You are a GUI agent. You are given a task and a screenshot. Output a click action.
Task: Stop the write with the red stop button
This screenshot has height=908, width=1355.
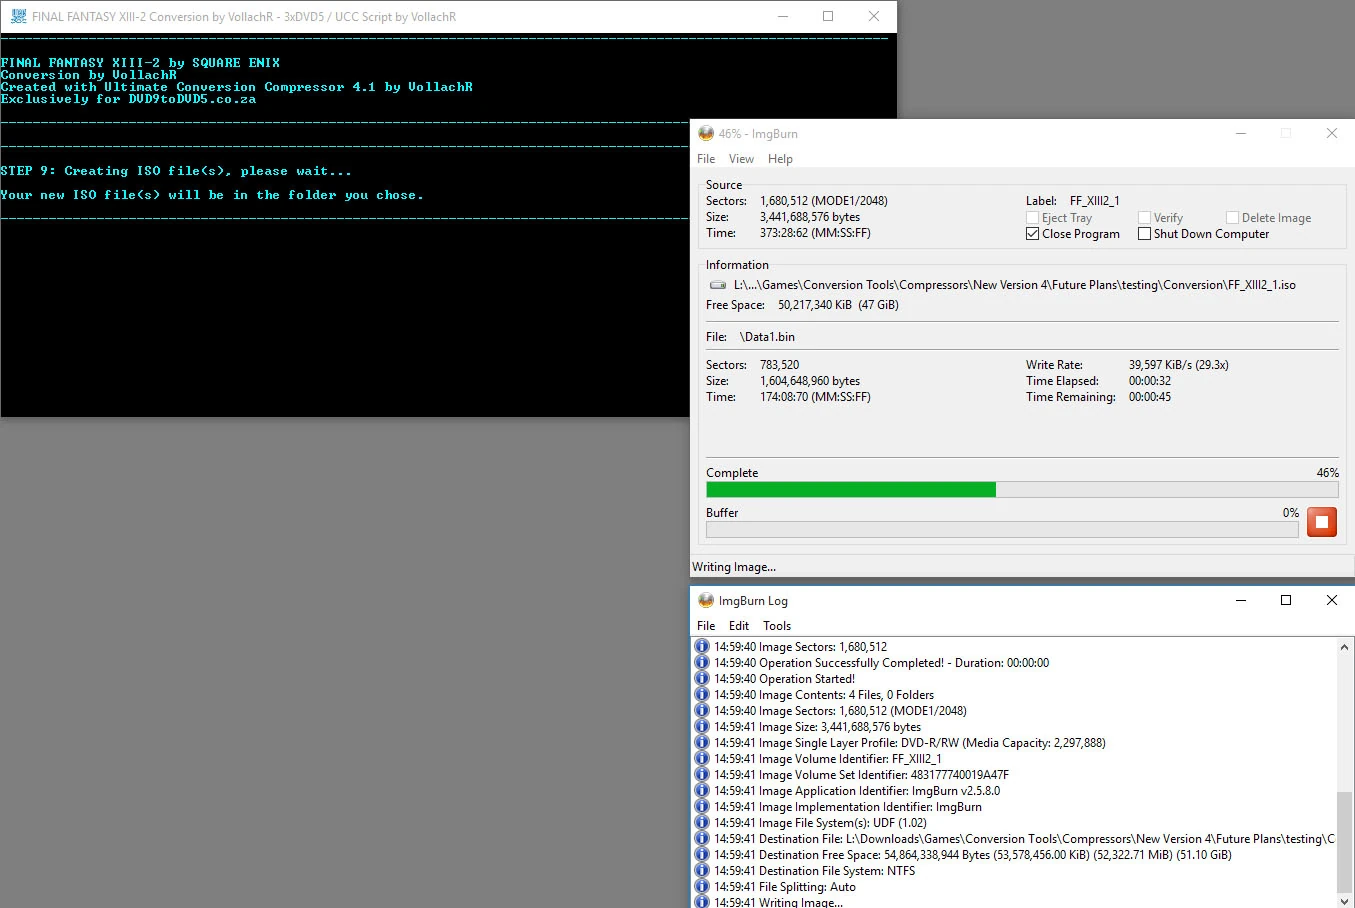[x=1322, y=521]
